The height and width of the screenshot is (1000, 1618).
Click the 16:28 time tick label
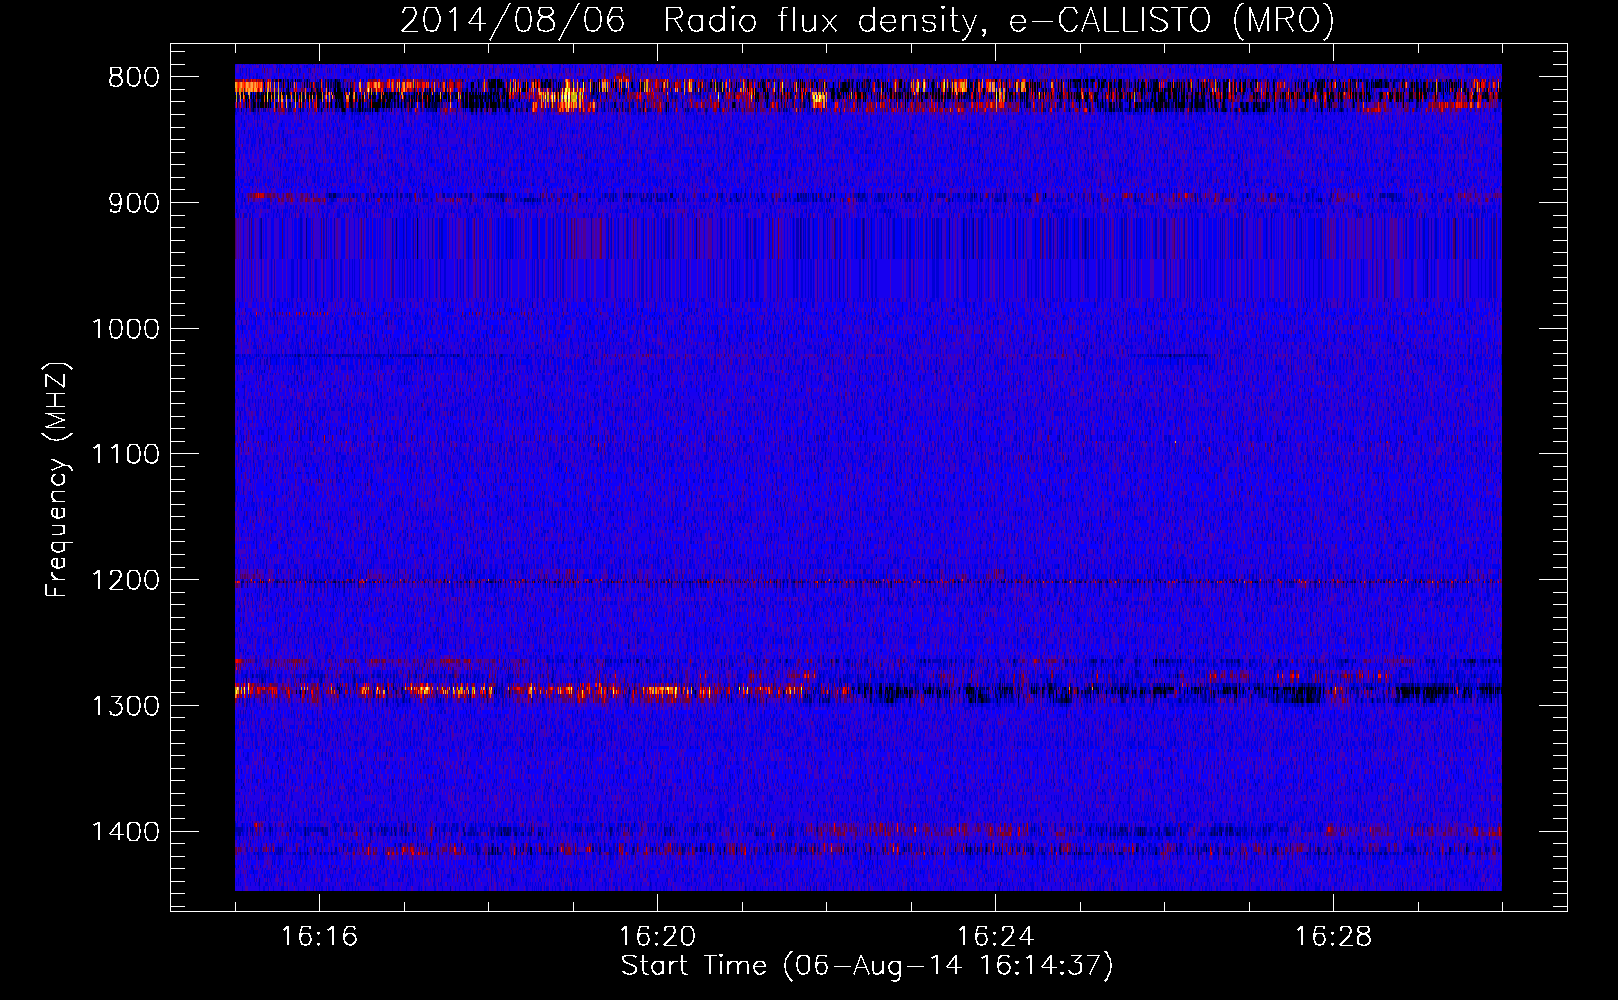[1333, 937]
